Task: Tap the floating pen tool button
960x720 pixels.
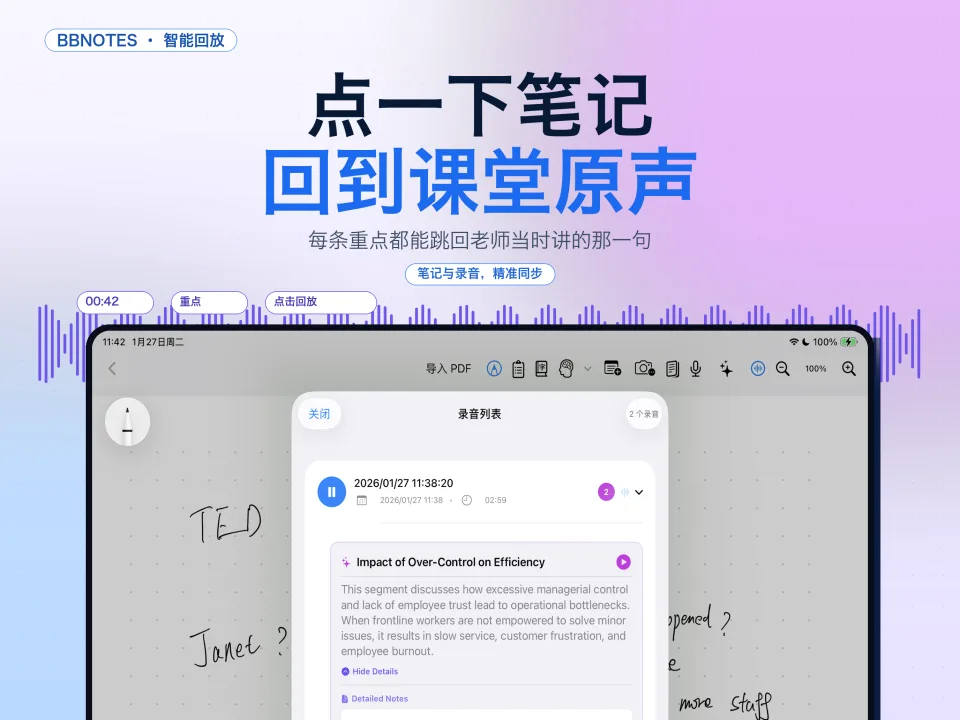Action: 127,422
